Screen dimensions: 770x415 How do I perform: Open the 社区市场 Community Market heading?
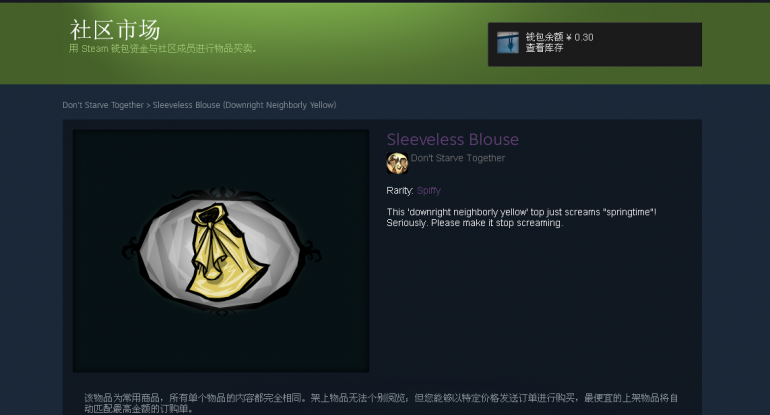point(115,30)
